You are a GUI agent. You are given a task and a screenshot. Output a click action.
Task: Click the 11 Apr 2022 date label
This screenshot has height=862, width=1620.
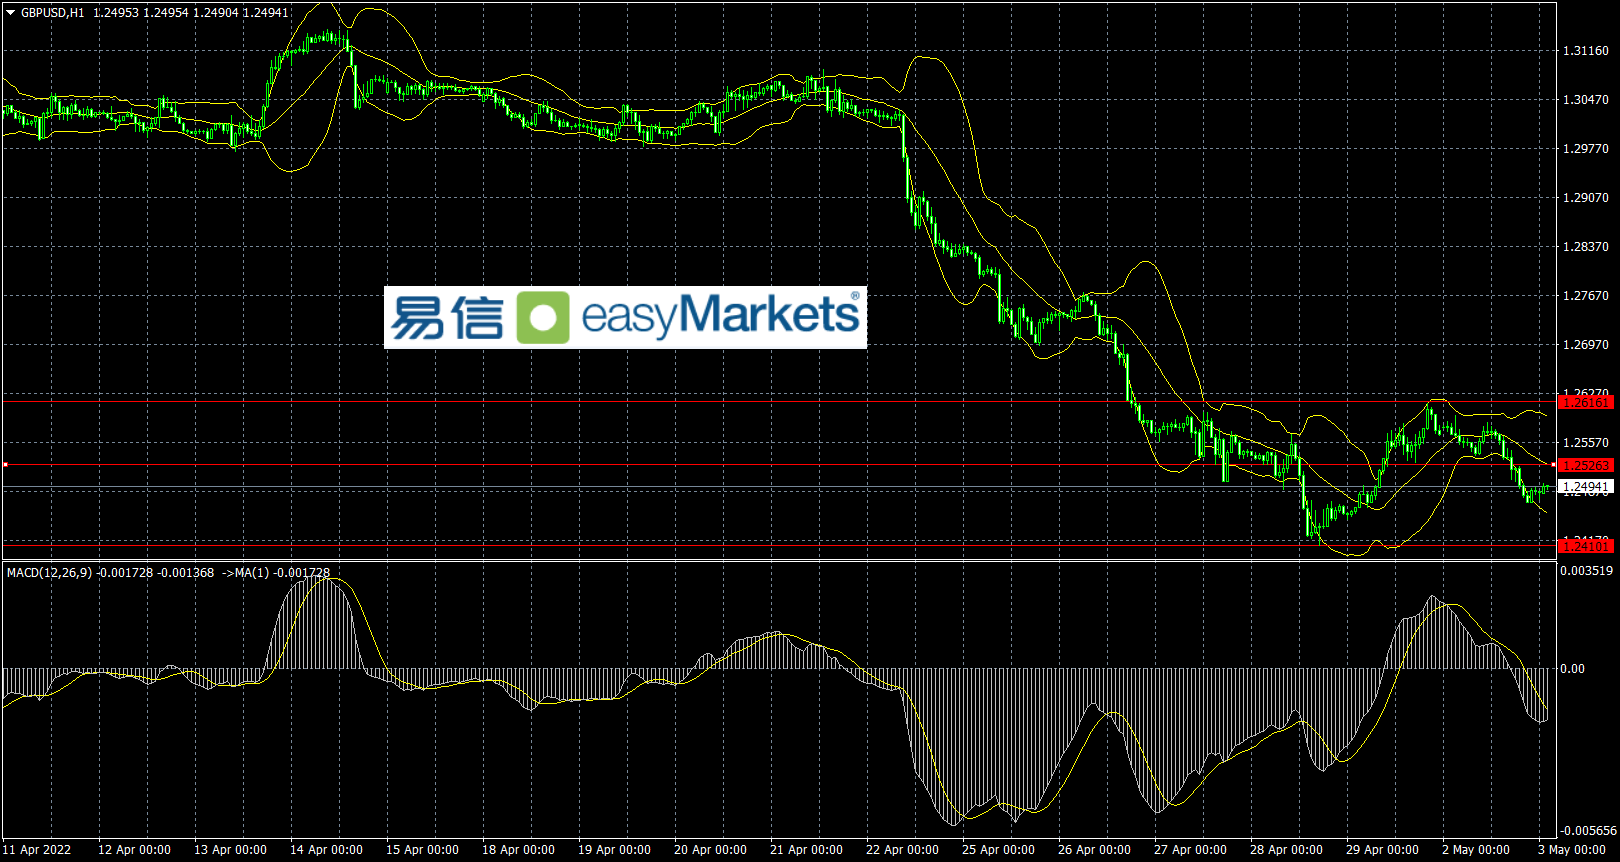[38, 850]
